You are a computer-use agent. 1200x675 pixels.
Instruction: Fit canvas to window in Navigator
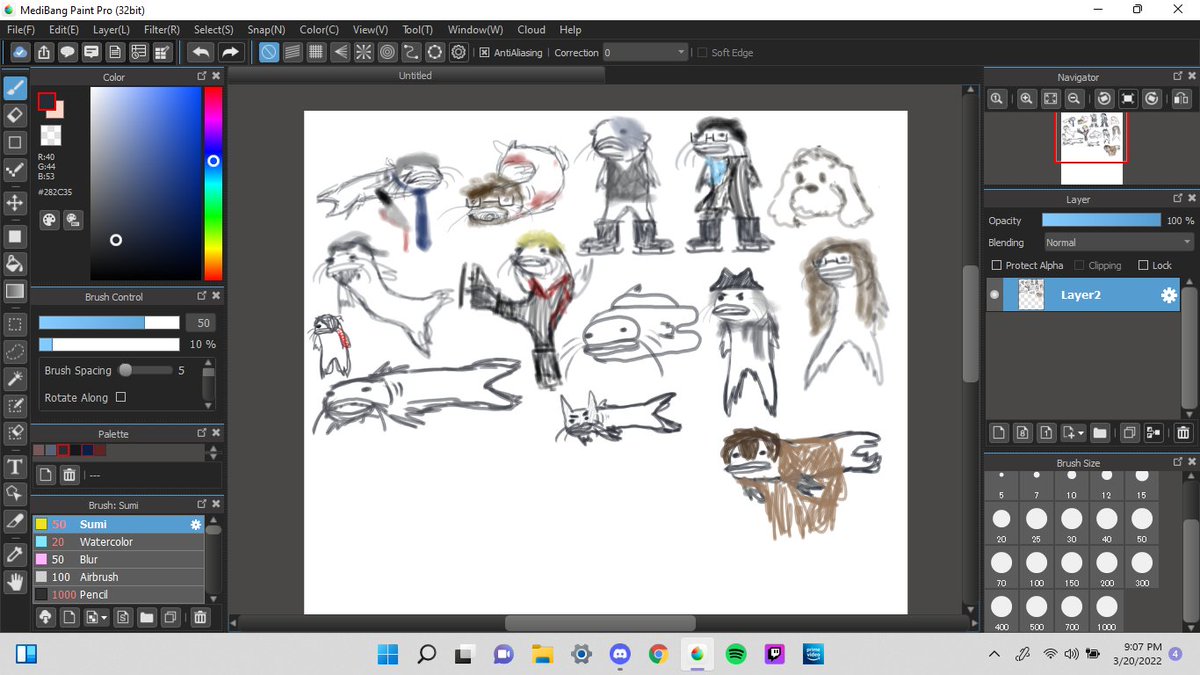[1050, 98]
